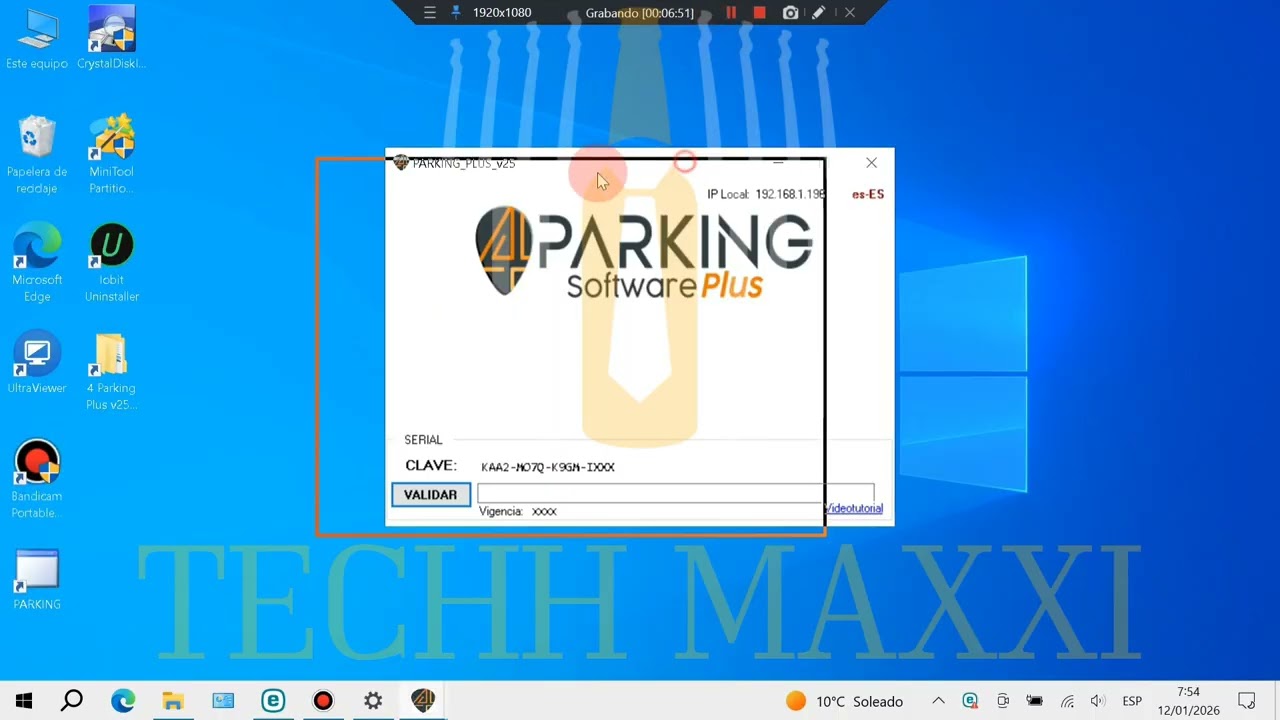The image size is (1280, 720).
Task: Select Microsoft Edge desktop shortcut
Action: (x=37, y=263)
